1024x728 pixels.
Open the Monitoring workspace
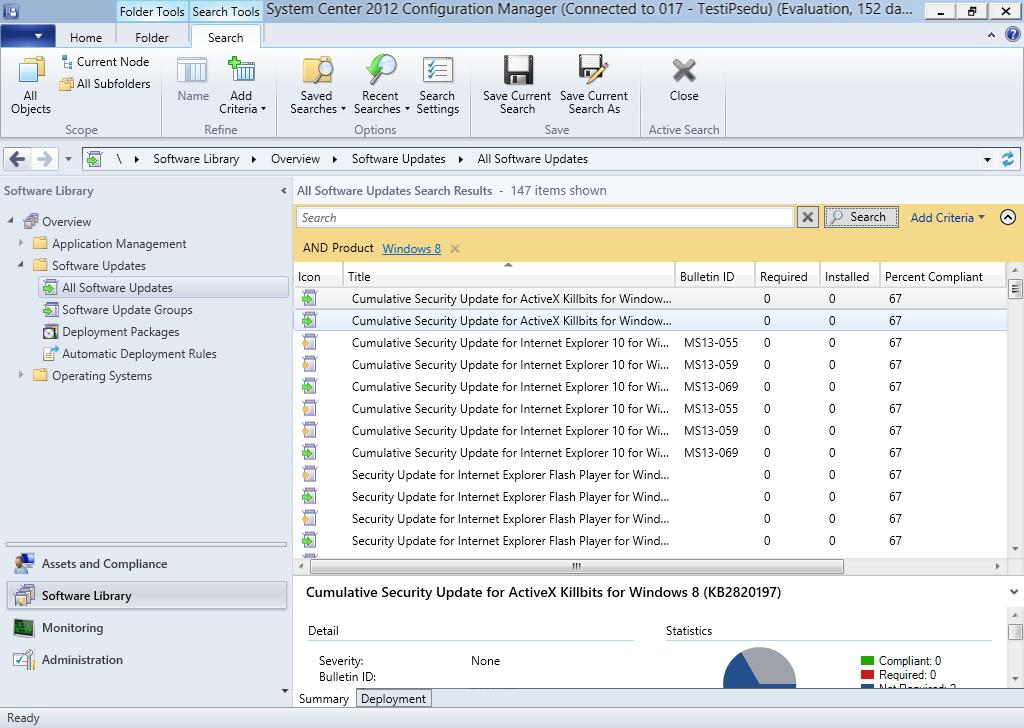pyautogui.click(x=146, y=627)
